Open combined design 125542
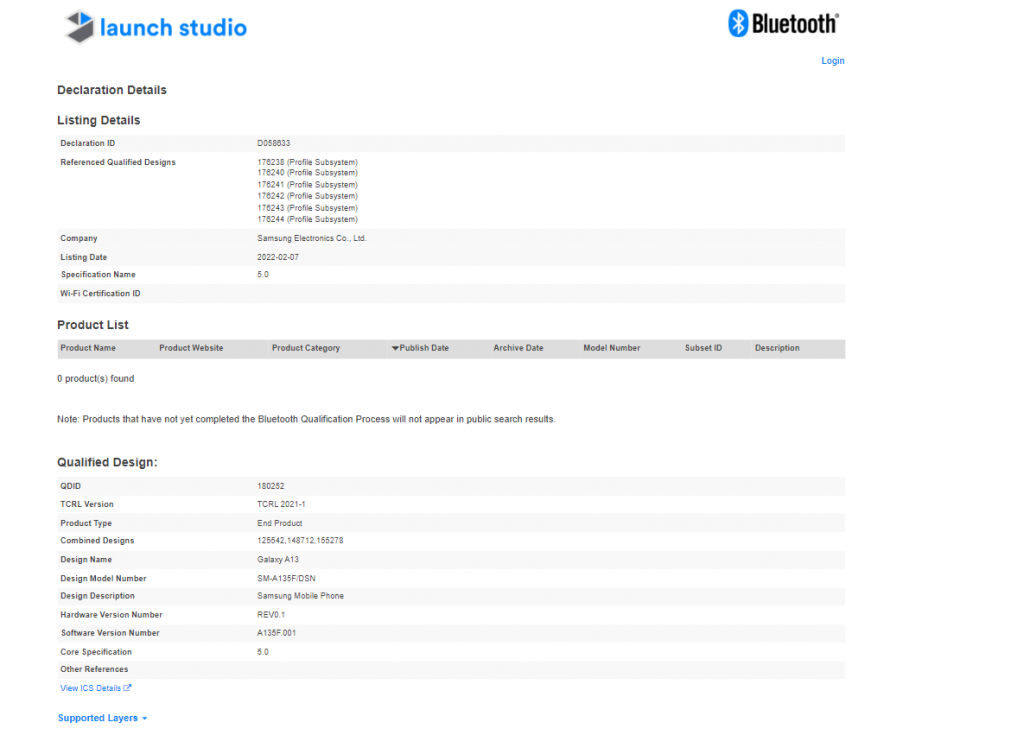Screen dimensions: 1024x735 point(270,541)
